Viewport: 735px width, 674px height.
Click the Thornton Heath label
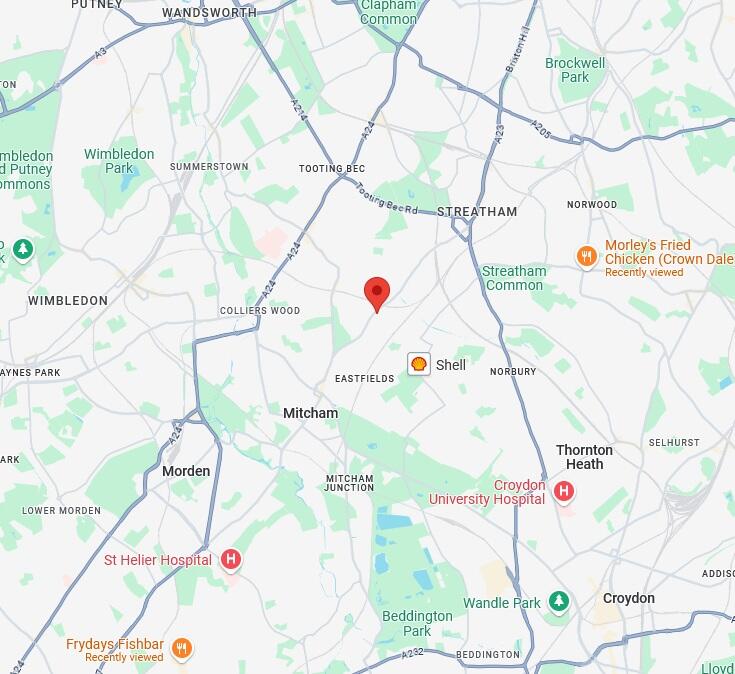tap(585, 457)
